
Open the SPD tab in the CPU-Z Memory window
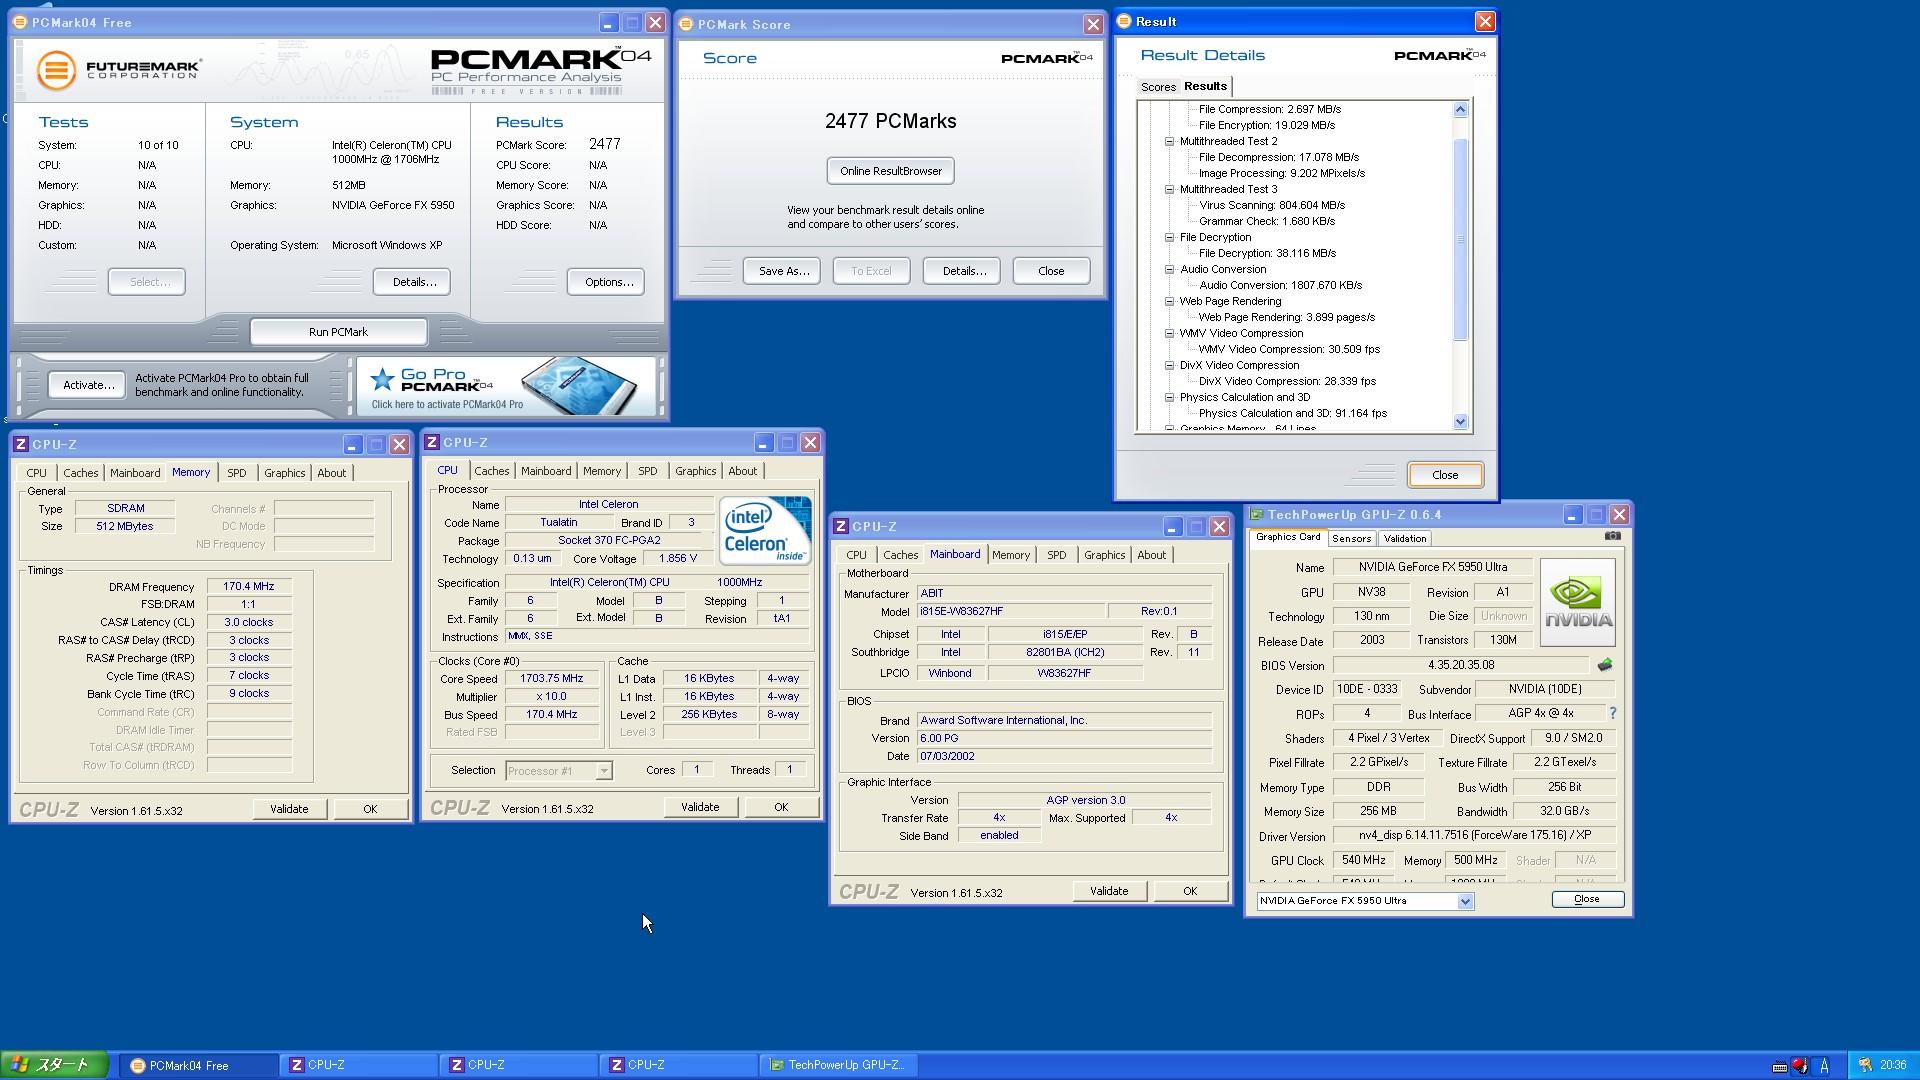tap(236, 473)
